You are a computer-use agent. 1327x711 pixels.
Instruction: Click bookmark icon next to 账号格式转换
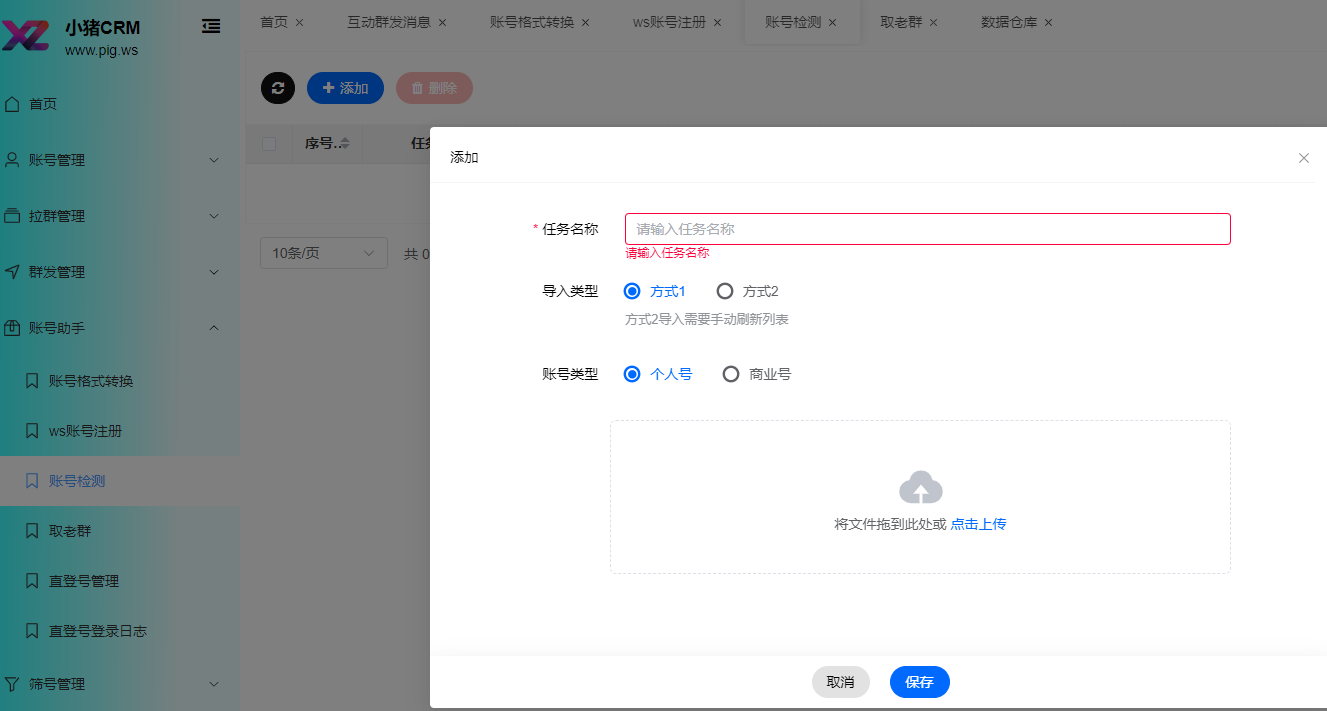pos(32,381)
